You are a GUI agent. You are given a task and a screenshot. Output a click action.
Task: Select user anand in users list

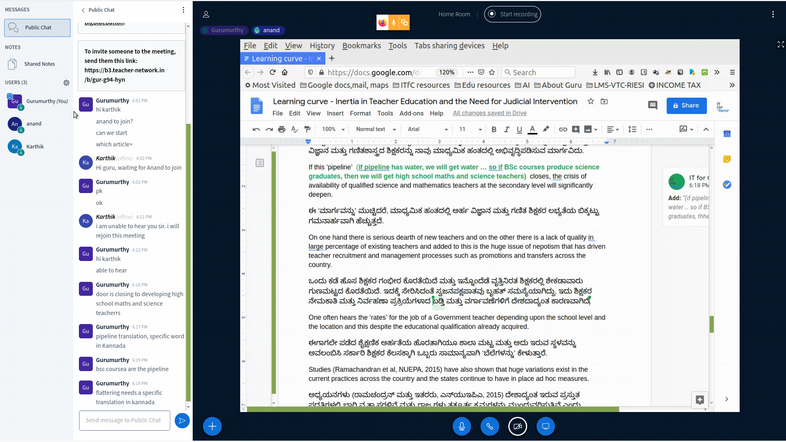tap(34, 124)
